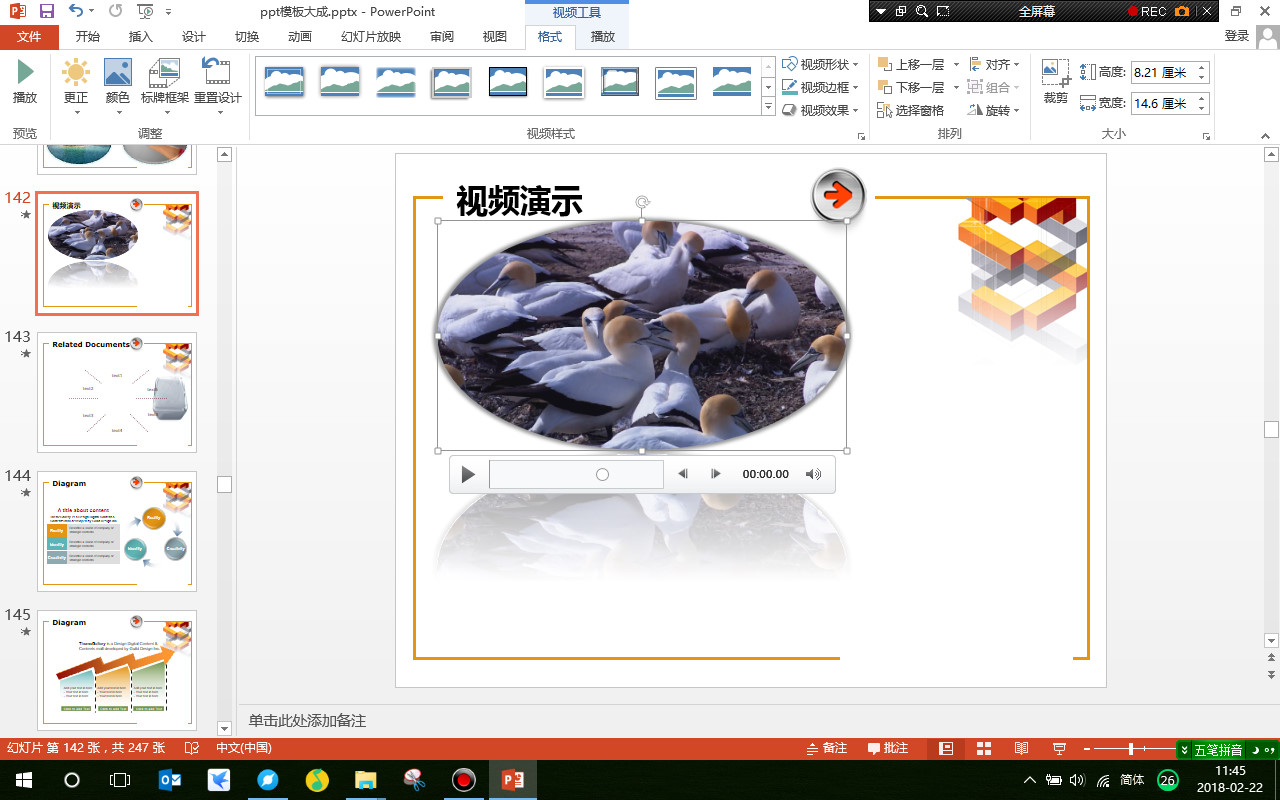
Task: Click the video seek progress bar
Action: [576, 474]
